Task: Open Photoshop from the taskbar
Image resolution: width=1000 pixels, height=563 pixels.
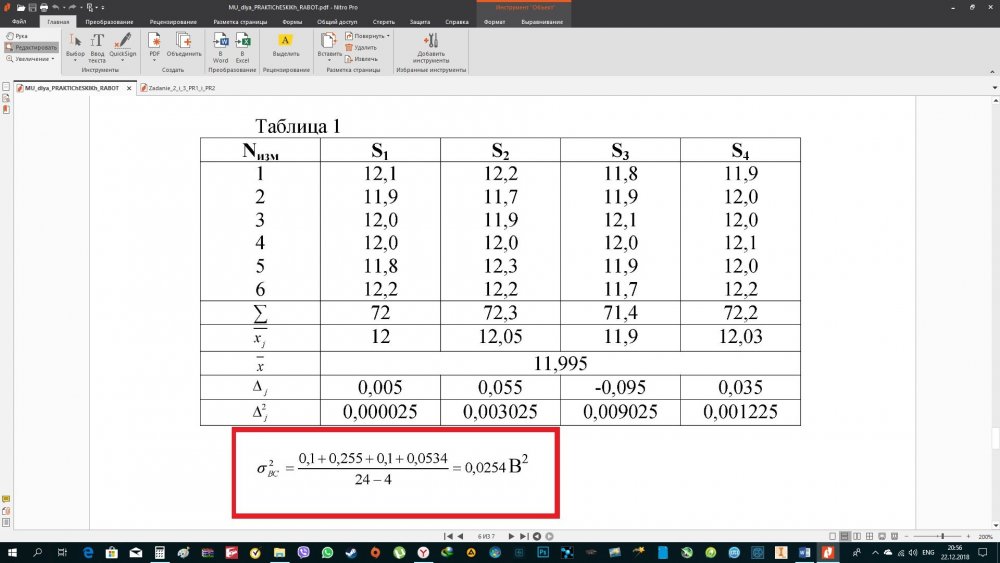Action: (543, 552)
